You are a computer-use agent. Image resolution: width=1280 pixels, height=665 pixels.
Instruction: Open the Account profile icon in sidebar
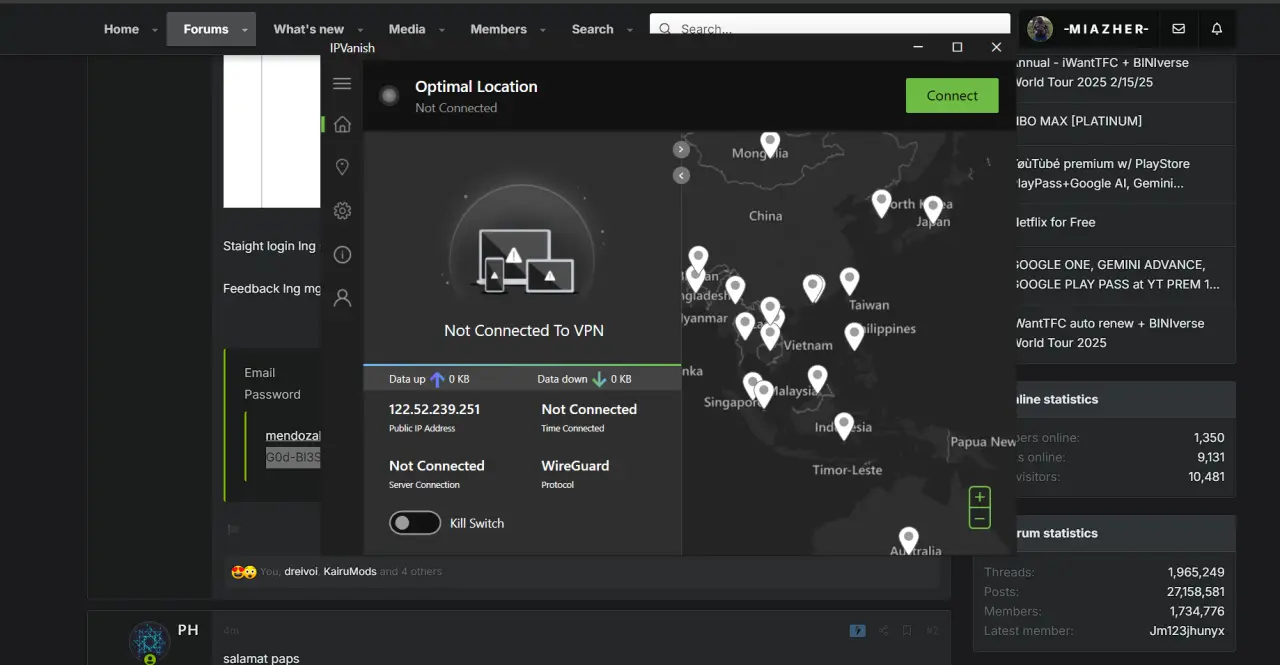pyautogui.click(x=342, y=298)
